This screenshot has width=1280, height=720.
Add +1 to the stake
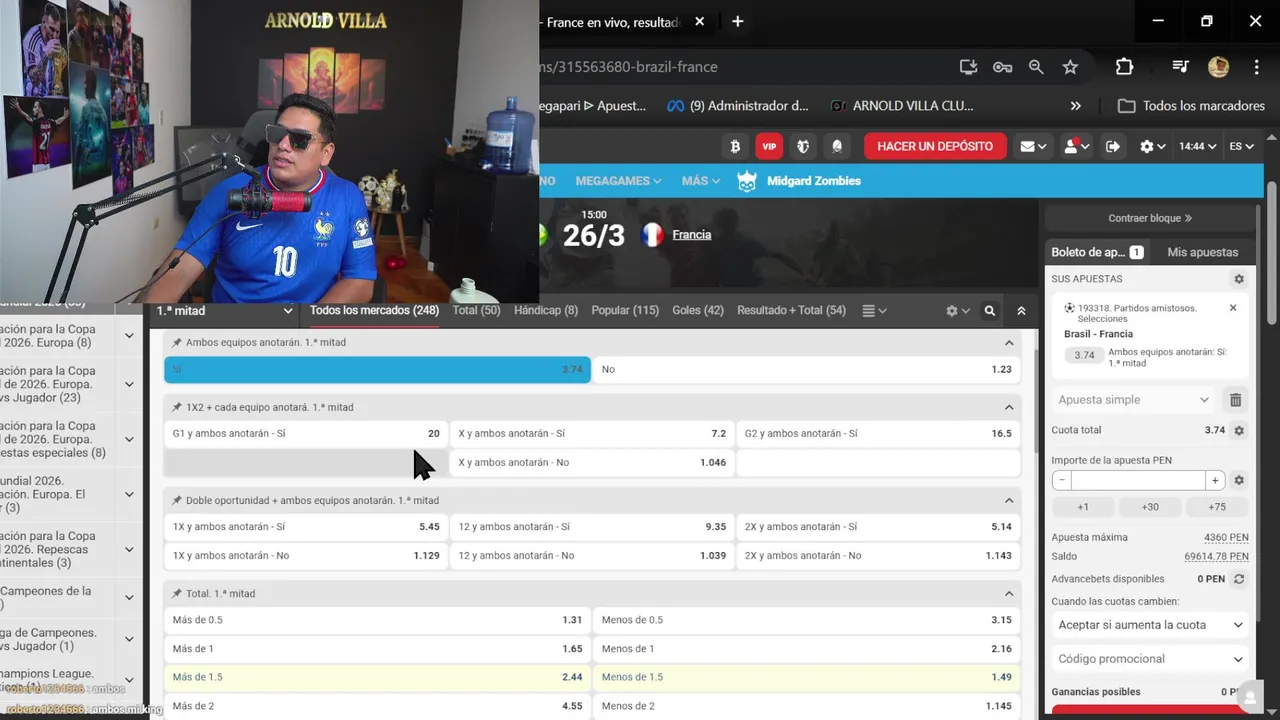pos(1083,507)
